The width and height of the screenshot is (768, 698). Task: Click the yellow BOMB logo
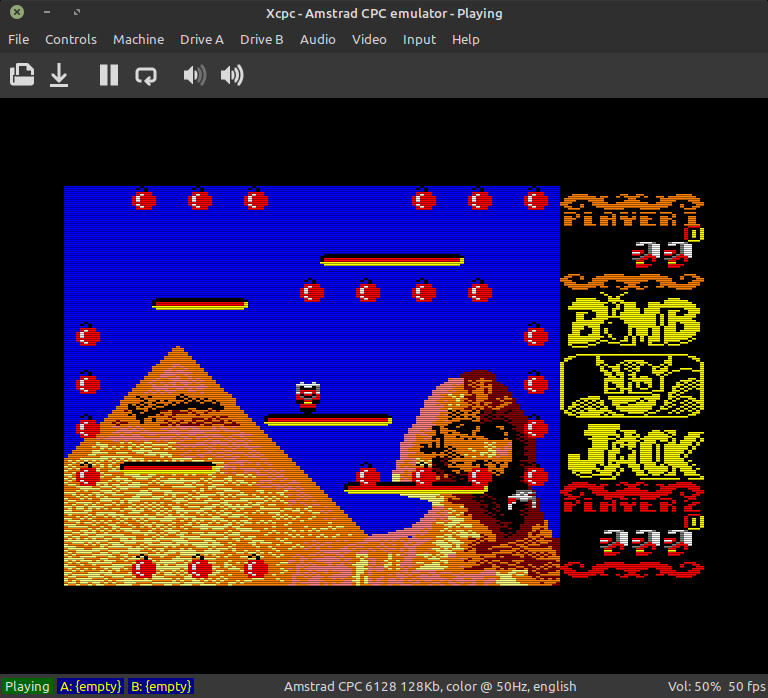pyautogui.click(x=633, y=320)
